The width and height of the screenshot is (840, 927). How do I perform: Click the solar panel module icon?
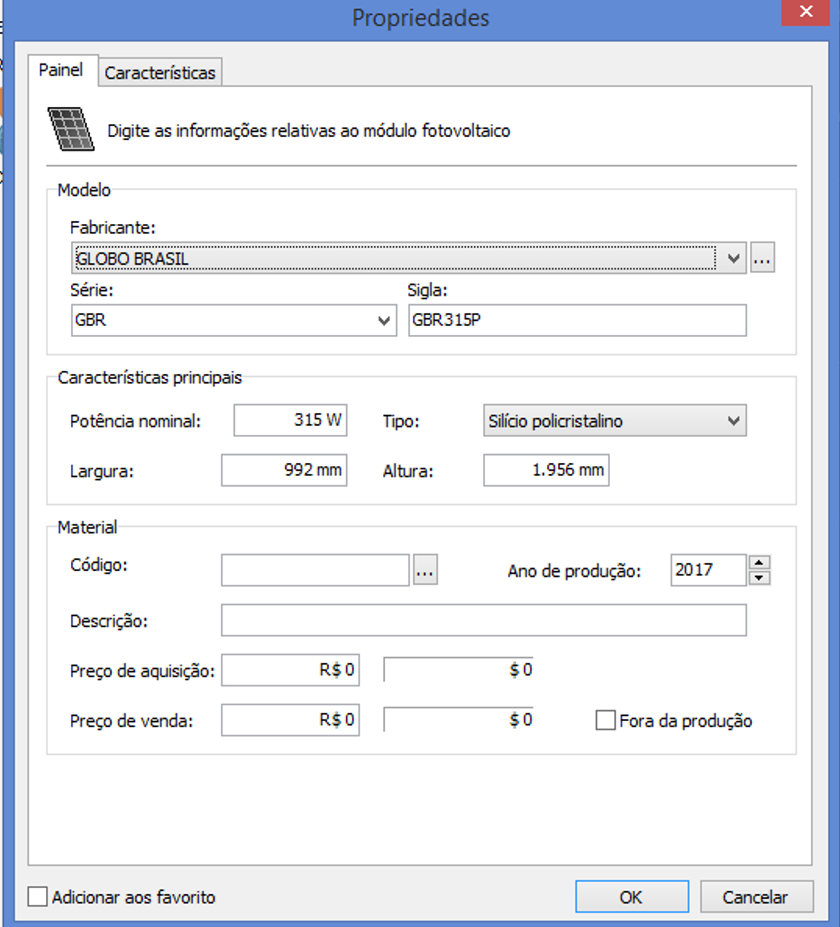72,129
